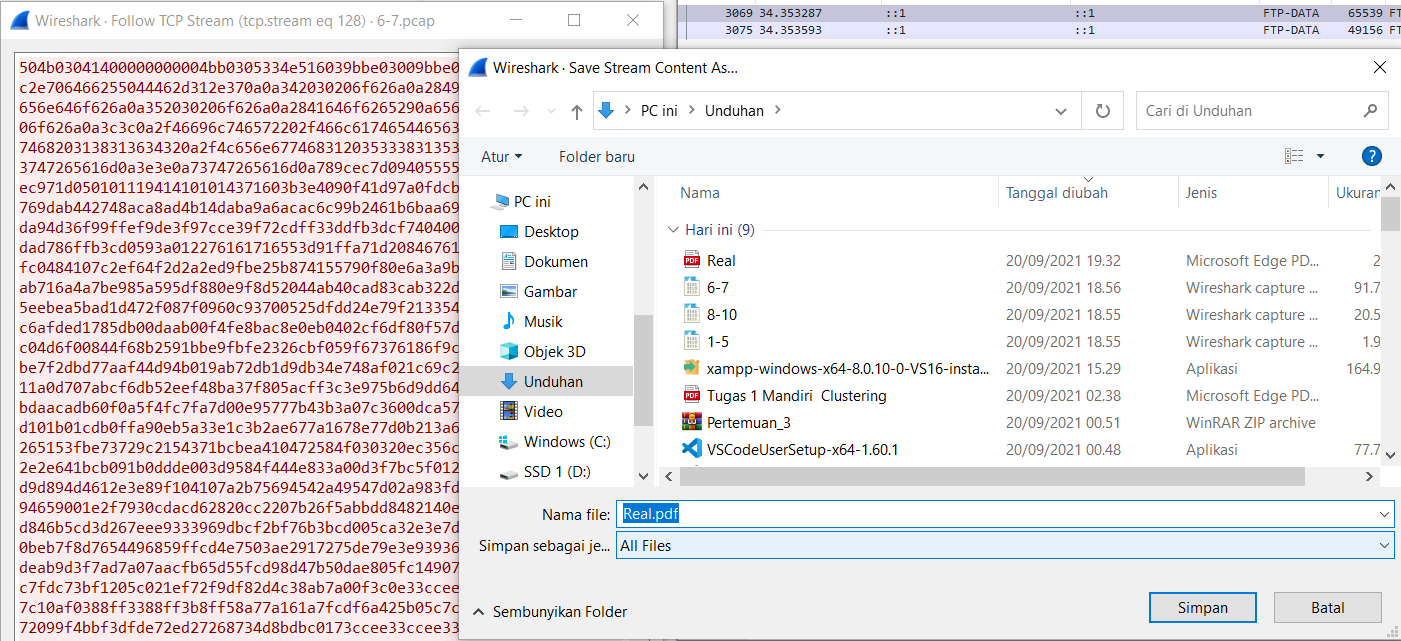Refresh the Unduhan folder listing
Screen dimensions: 1401x641
click(x=1103, y=111)
